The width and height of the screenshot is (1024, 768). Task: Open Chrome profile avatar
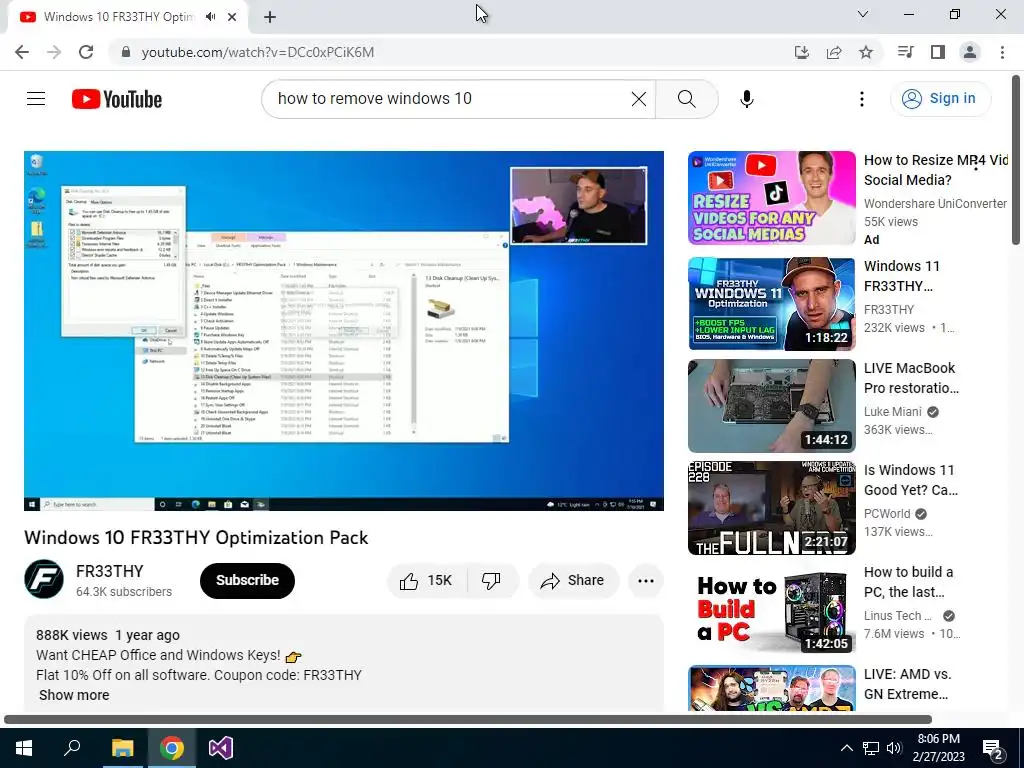pyautogui.click(x=970, y=52)
